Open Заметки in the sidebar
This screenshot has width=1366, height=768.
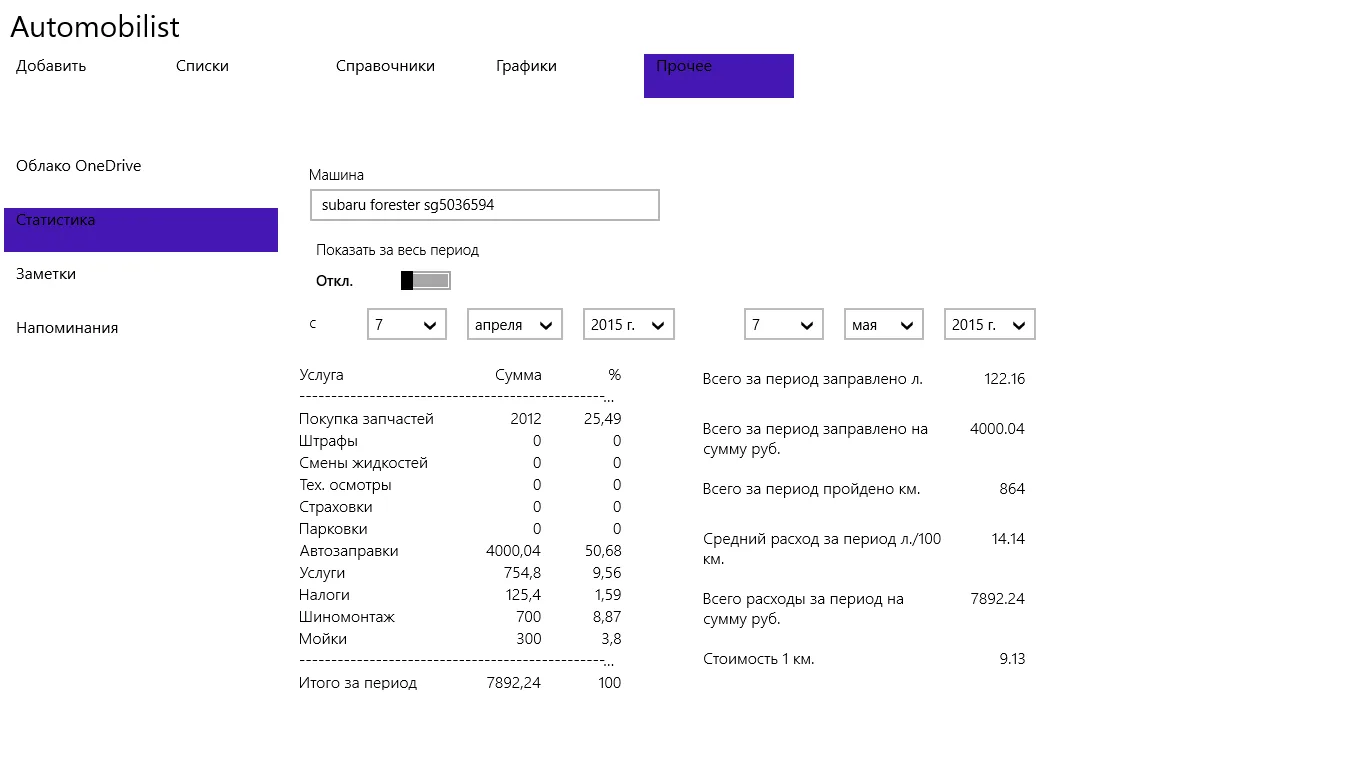point(46,274)
